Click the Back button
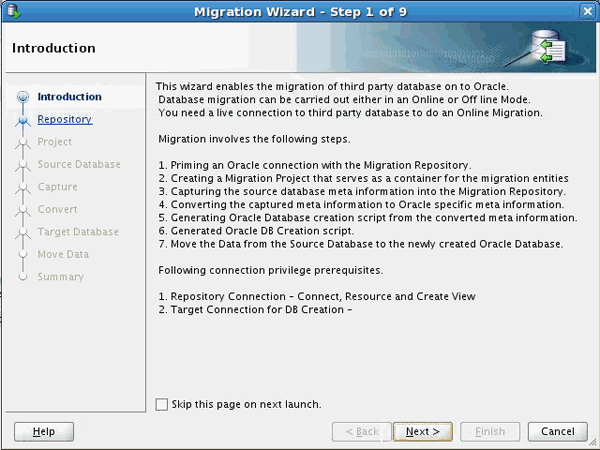 click(361, 431)
